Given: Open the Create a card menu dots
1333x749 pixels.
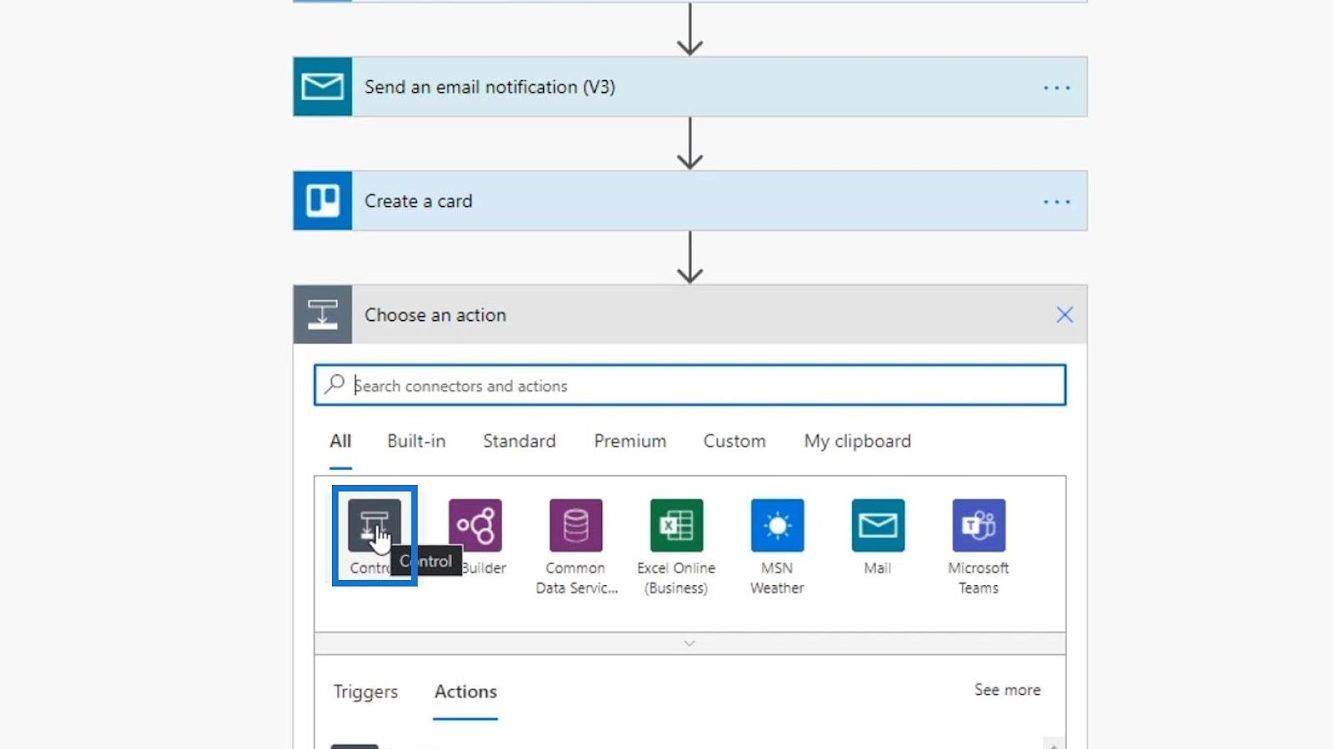Looking at the screenshot, I should point(1057,202).
